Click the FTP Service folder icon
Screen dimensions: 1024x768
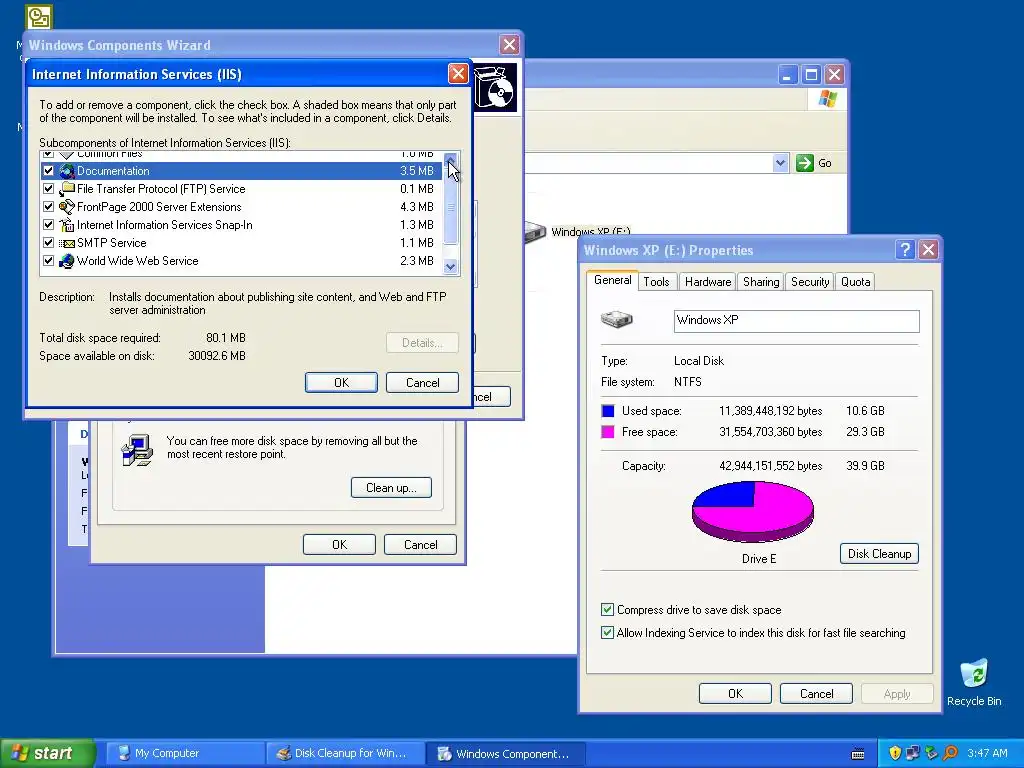click(67, 189)
